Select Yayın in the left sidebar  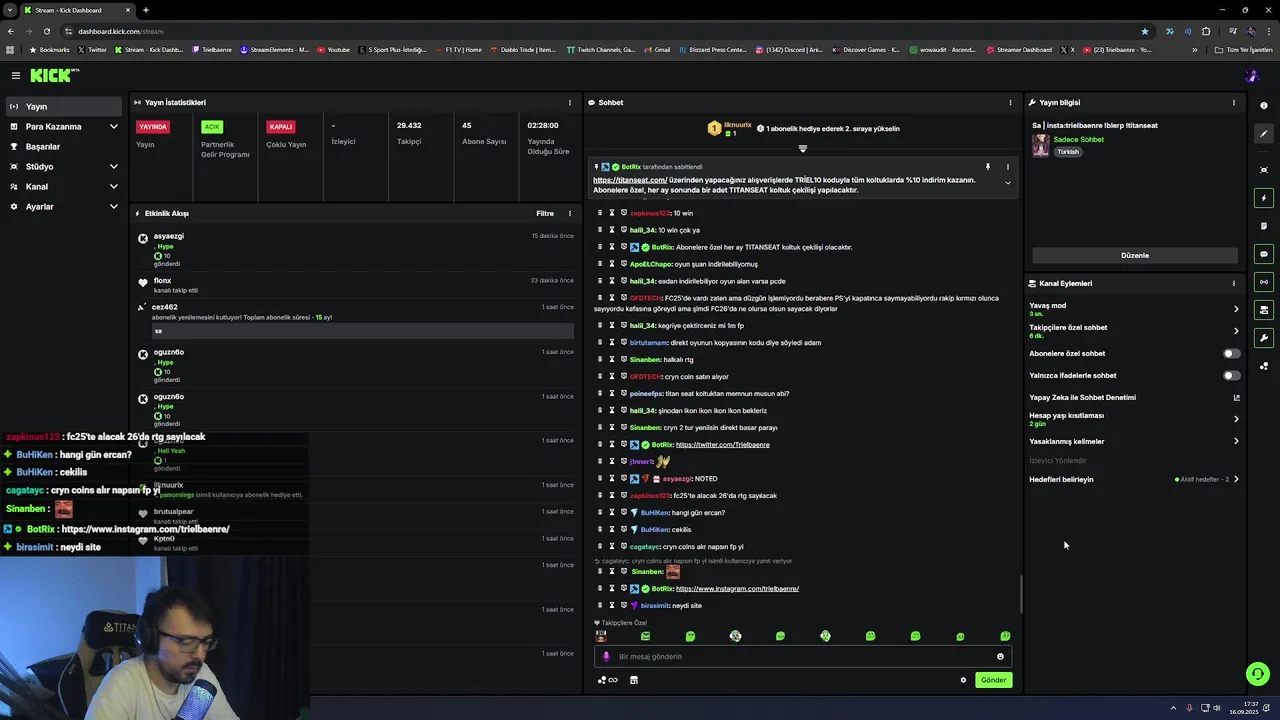[65, 106]
